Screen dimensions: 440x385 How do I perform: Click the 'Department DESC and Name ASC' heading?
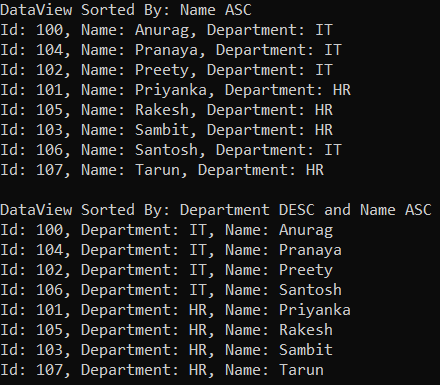pyautogui.click(x=306, y=210)
